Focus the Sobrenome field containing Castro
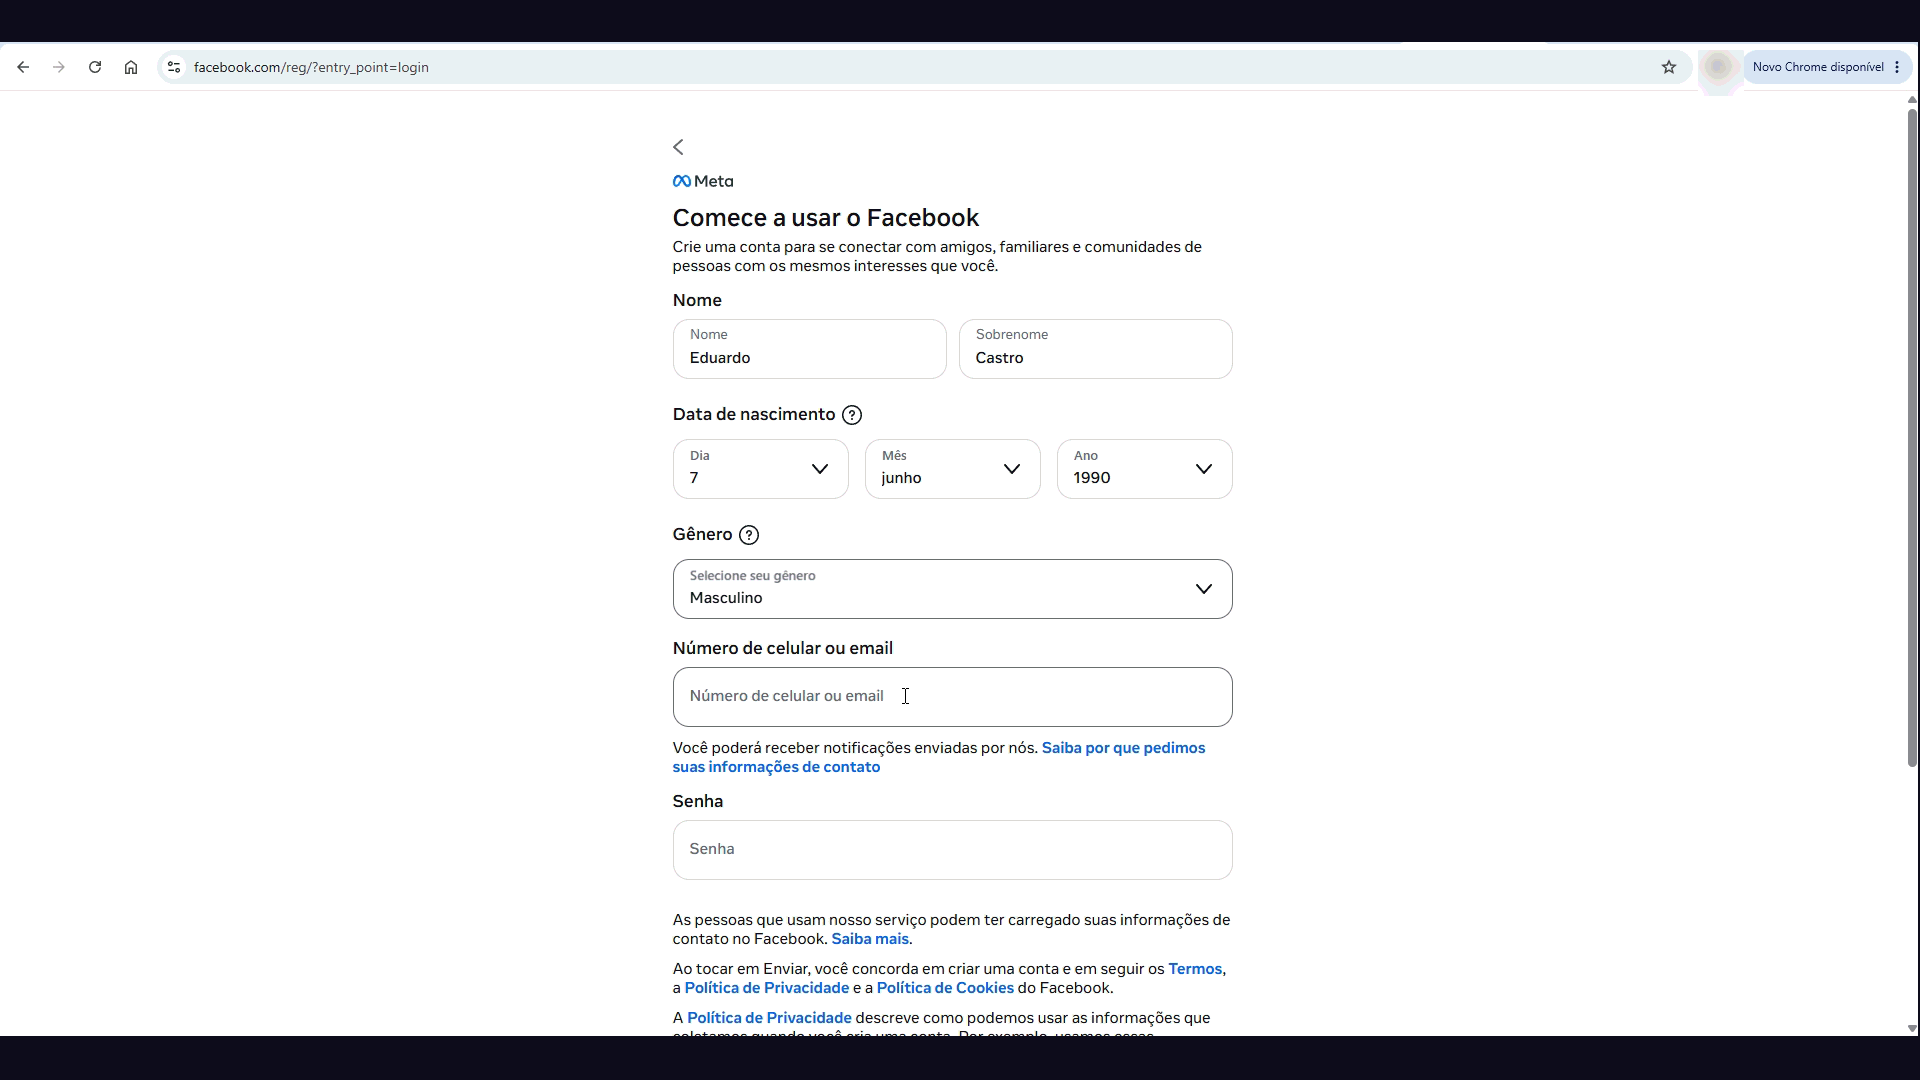This screenshot has height=1080, width=1920. coord(1096,349)
